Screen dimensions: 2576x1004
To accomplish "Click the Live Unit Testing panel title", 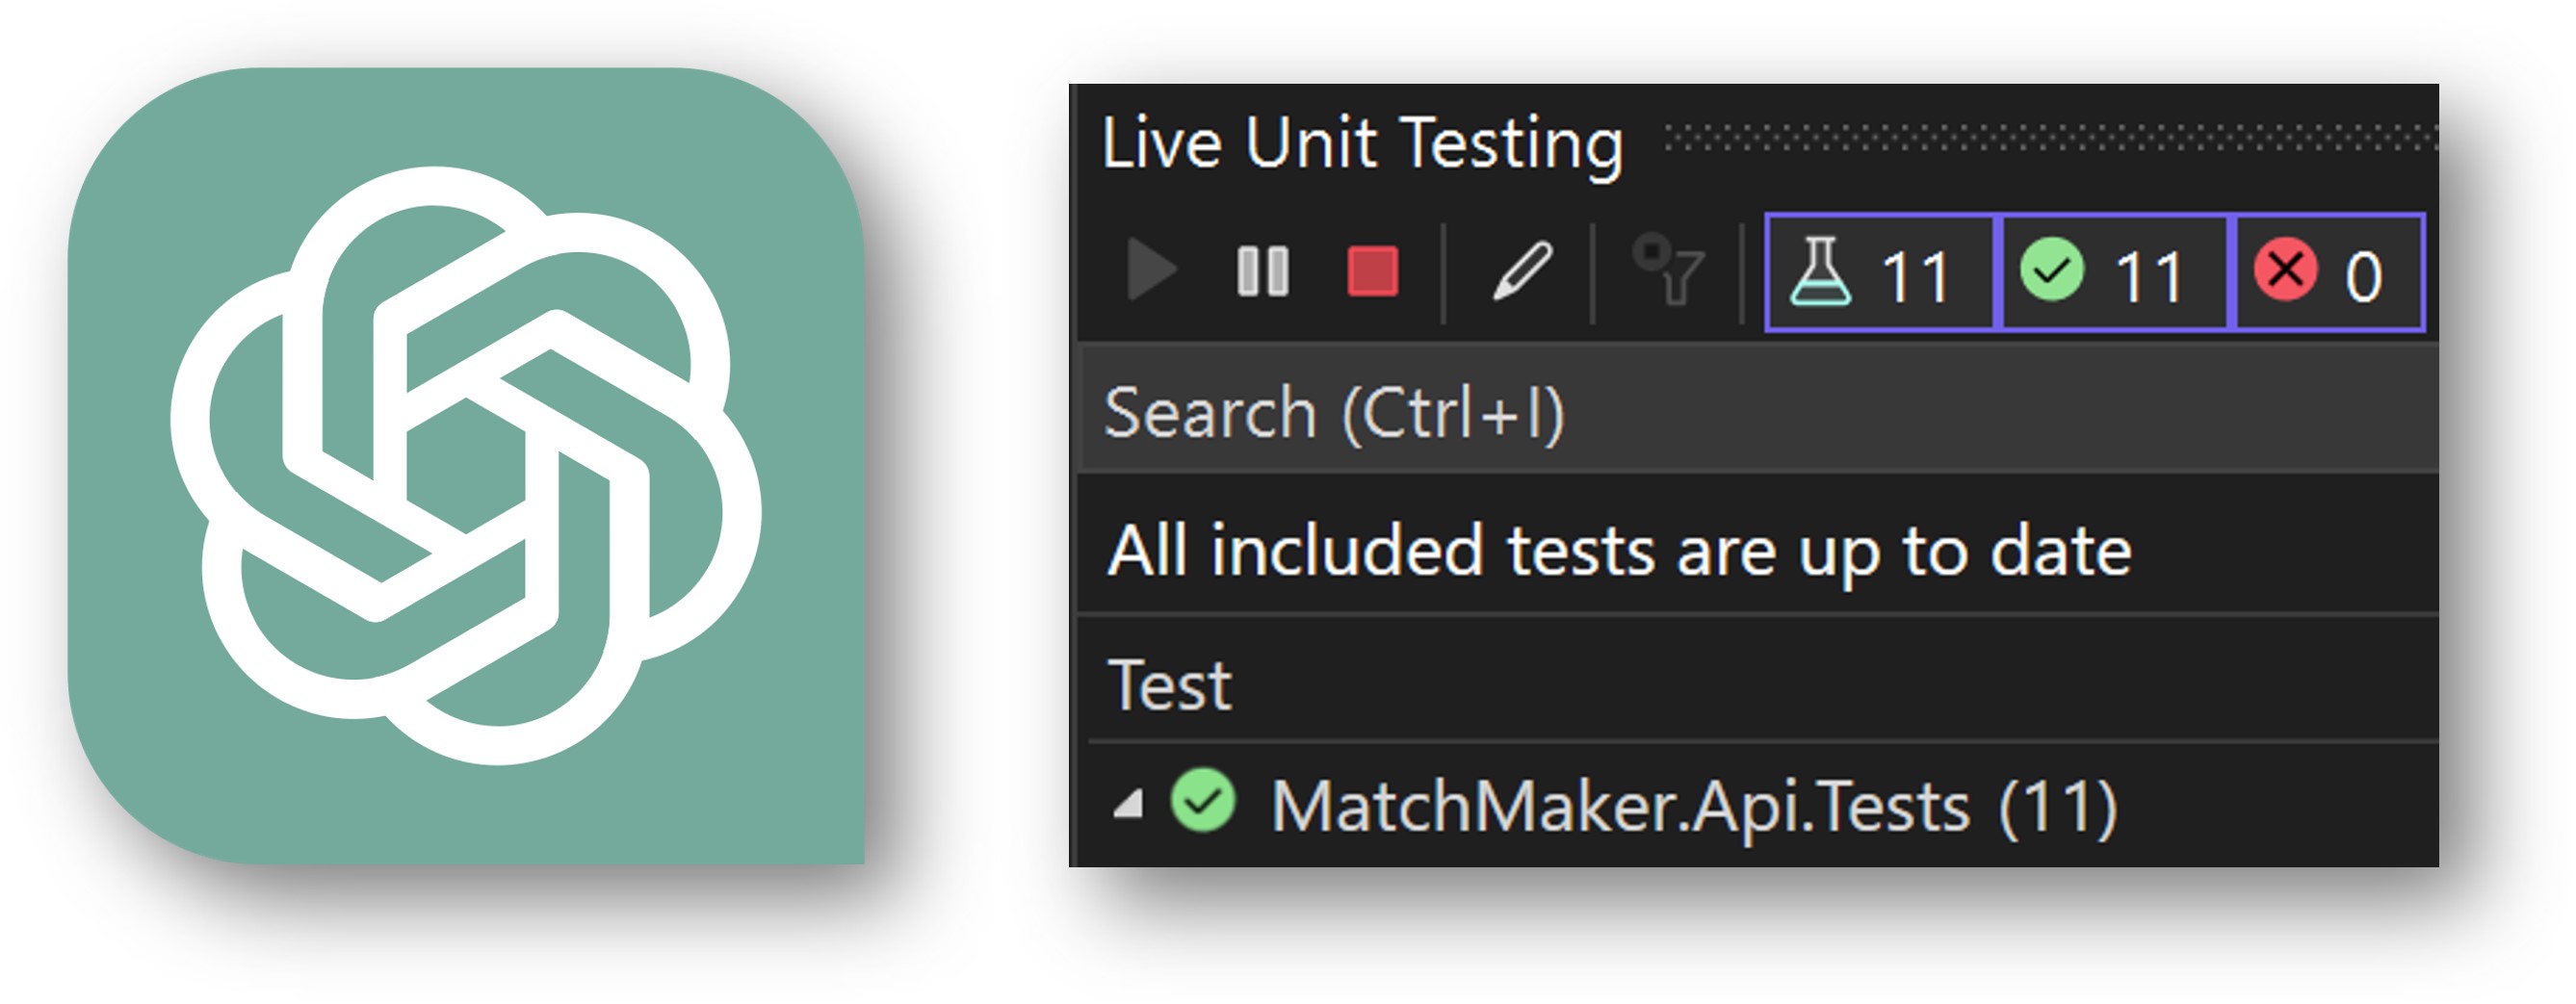I will tap(1362, 143).
